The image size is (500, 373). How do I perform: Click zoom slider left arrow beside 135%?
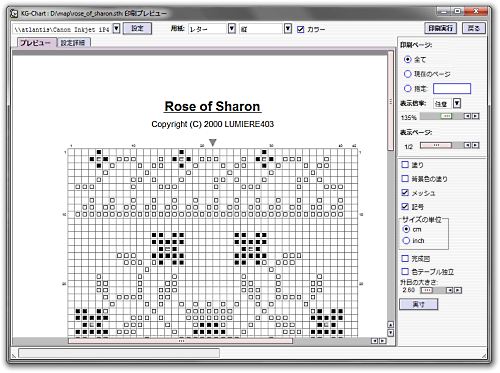tap(467, 116)
